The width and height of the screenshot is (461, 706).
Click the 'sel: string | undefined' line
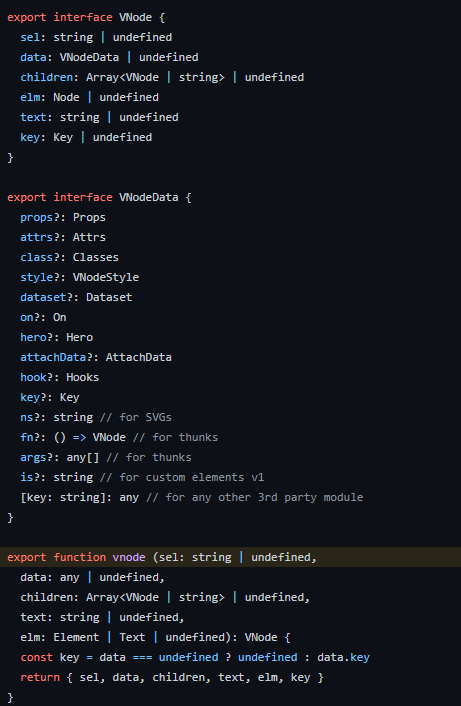96,37
